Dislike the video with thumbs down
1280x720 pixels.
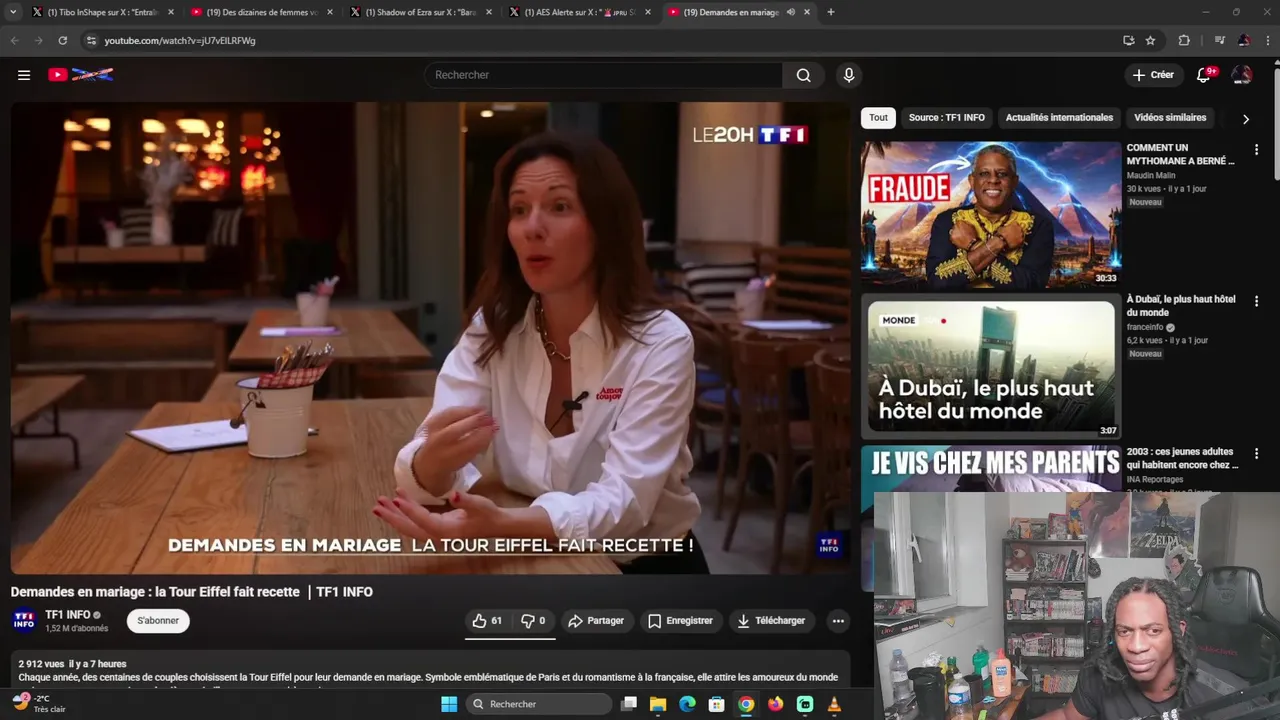coord(534,621)
